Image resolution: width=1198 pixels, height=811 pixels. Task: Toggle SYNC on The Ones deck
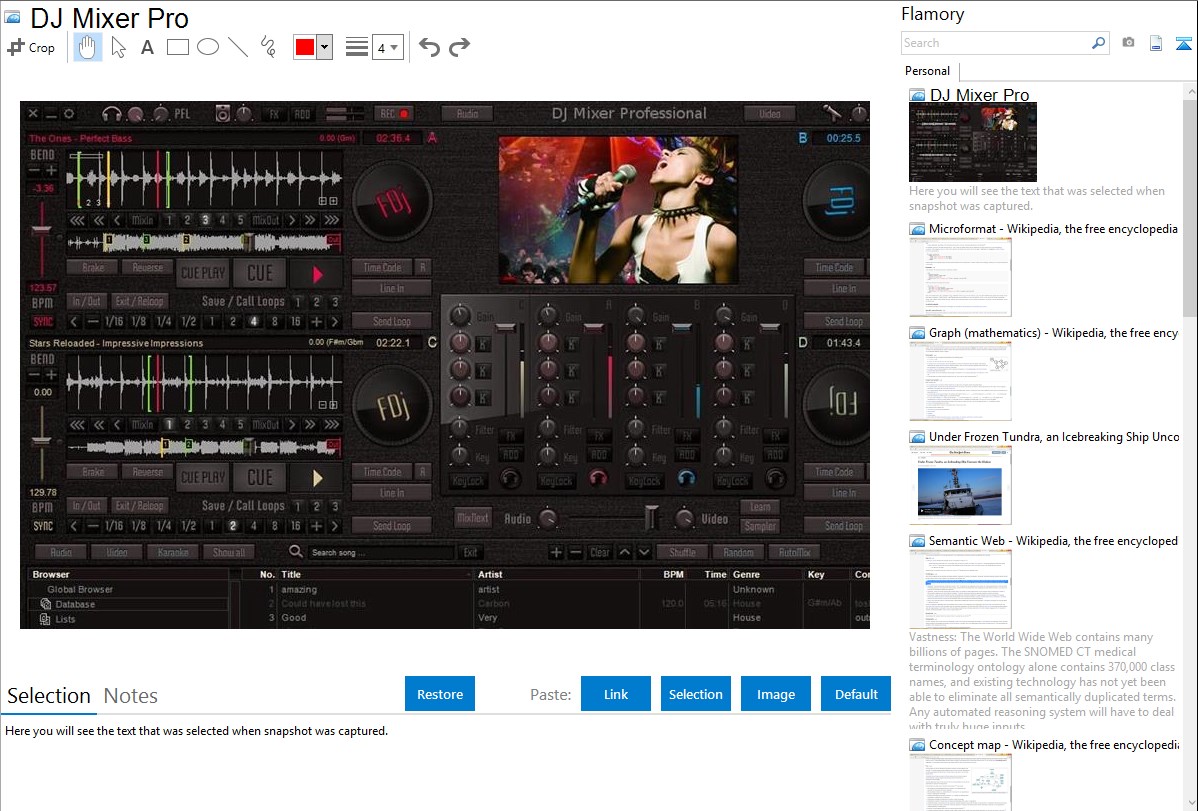43,322
